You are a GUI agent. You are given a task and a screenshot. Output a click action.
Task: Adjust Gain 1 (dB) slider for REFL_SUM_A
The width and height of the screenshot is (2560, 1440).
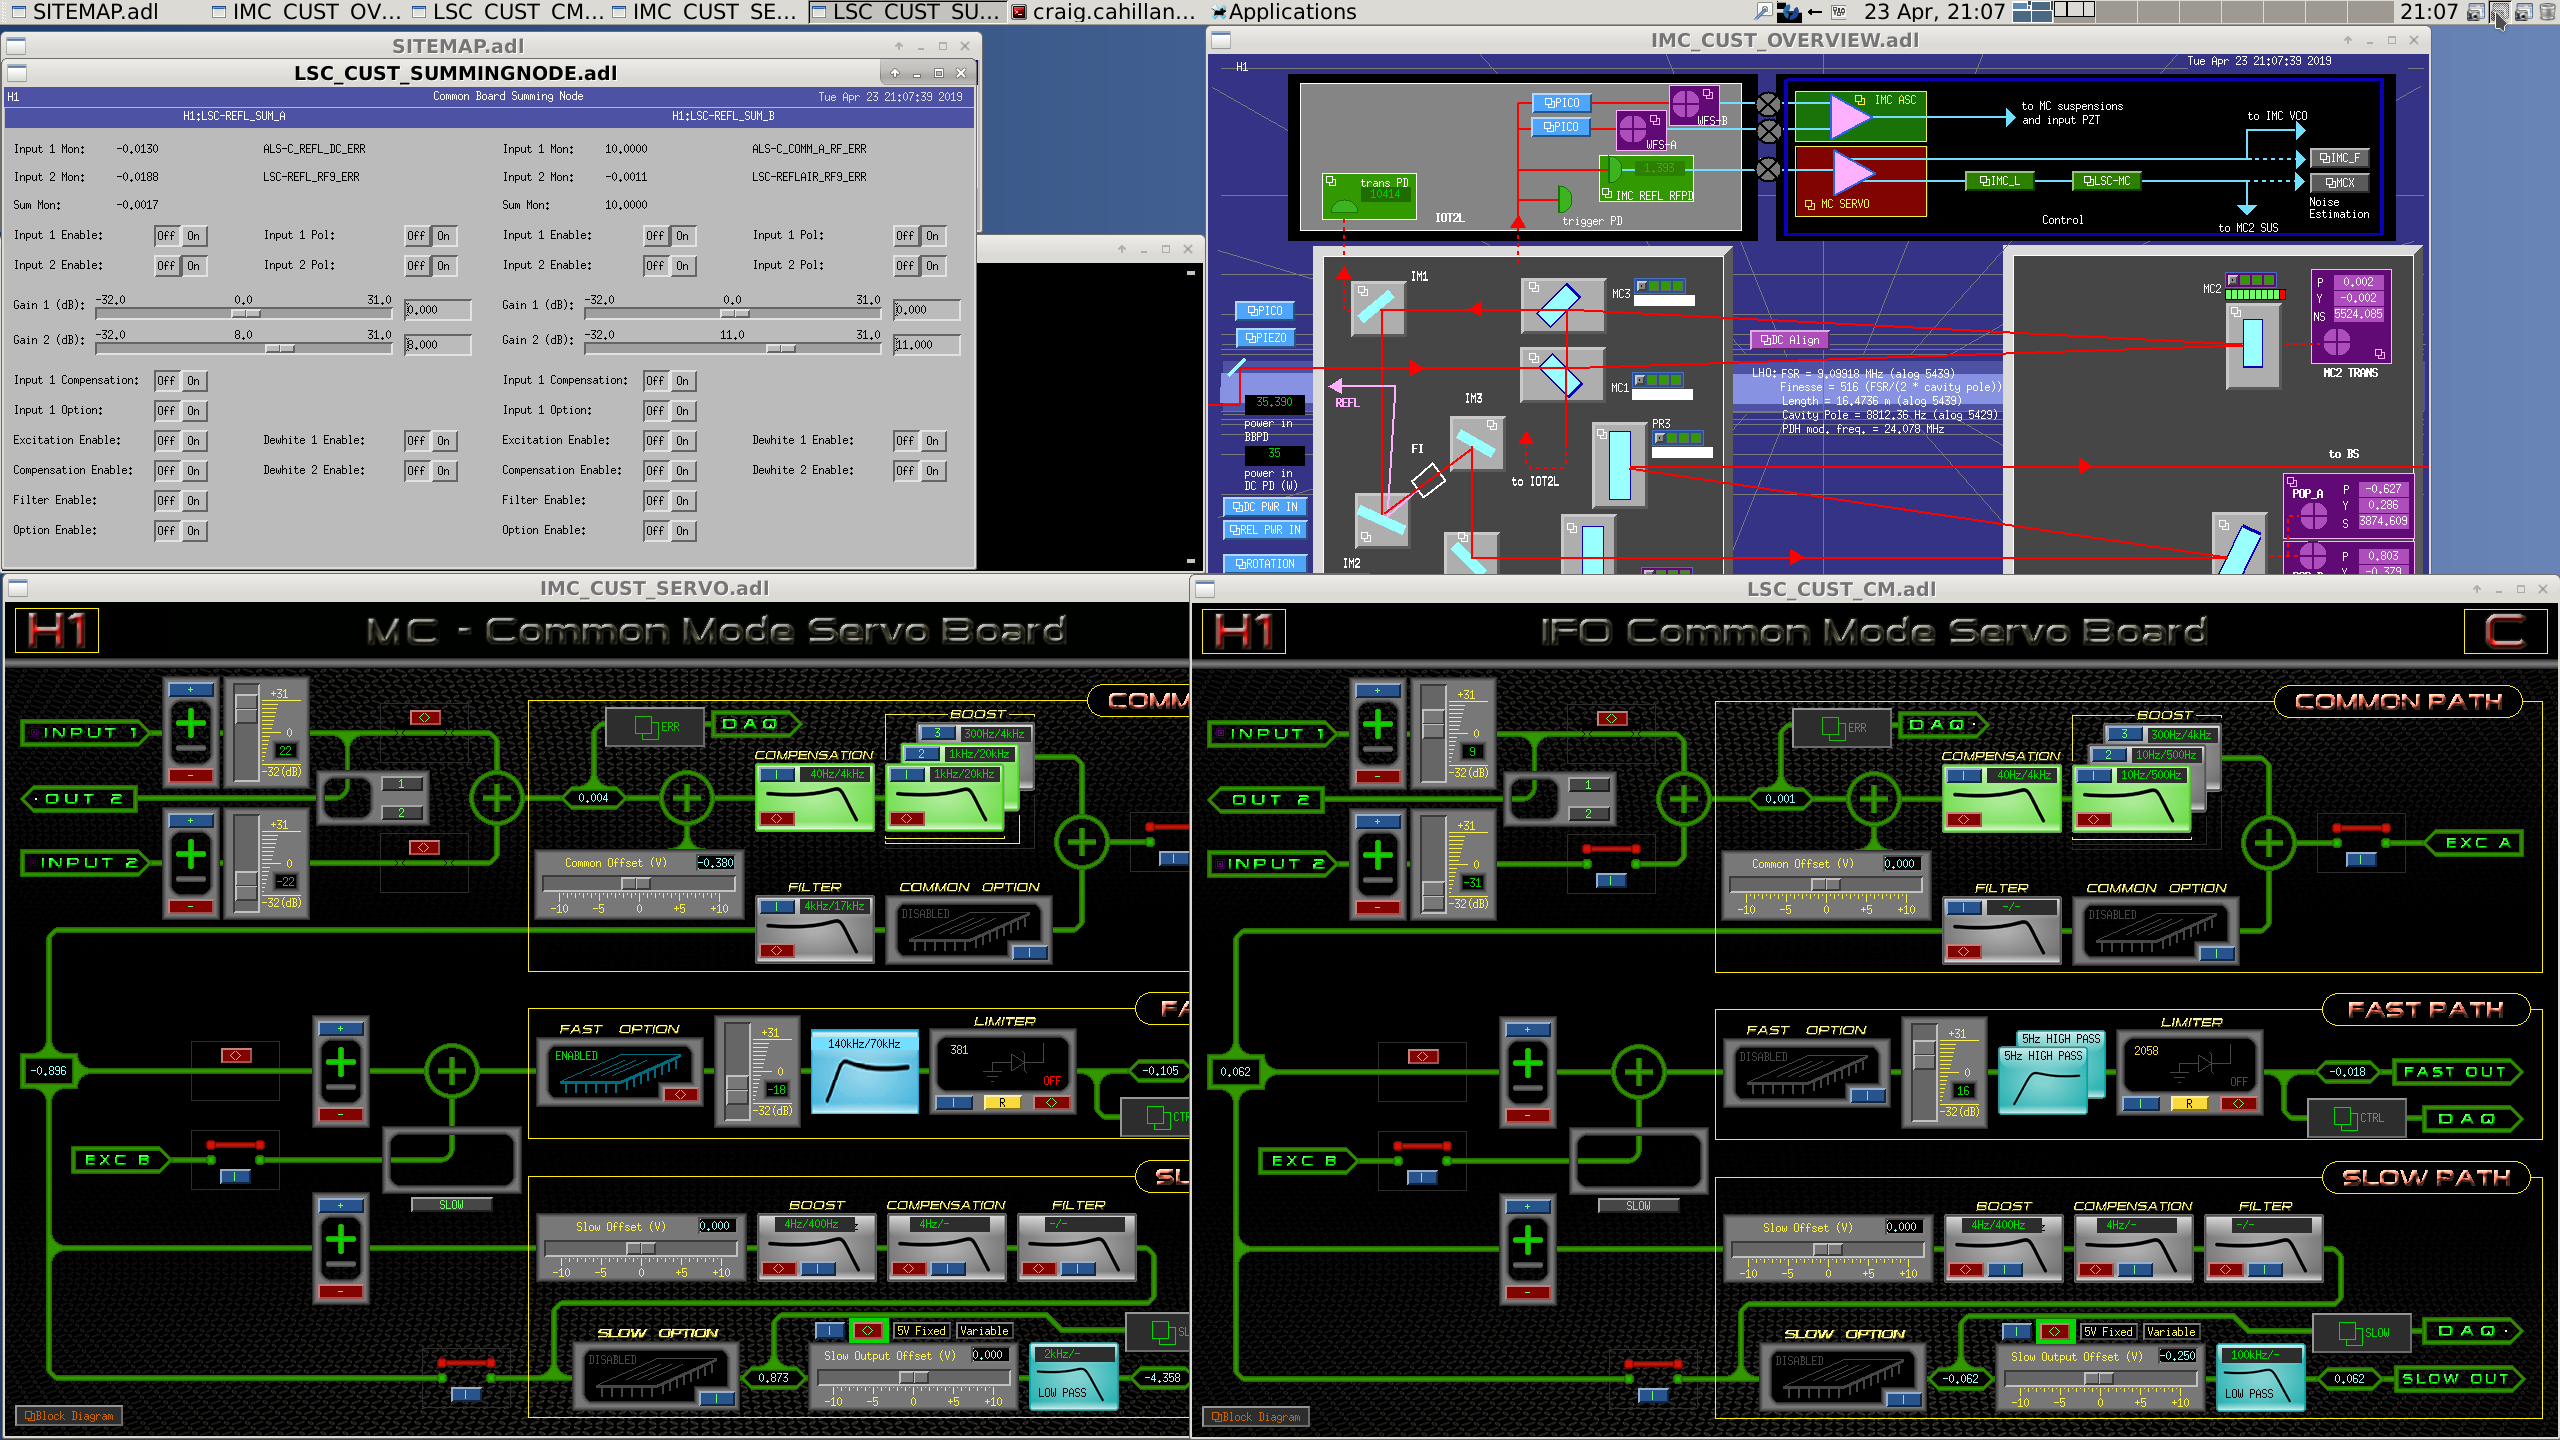[x=244, y=312]
